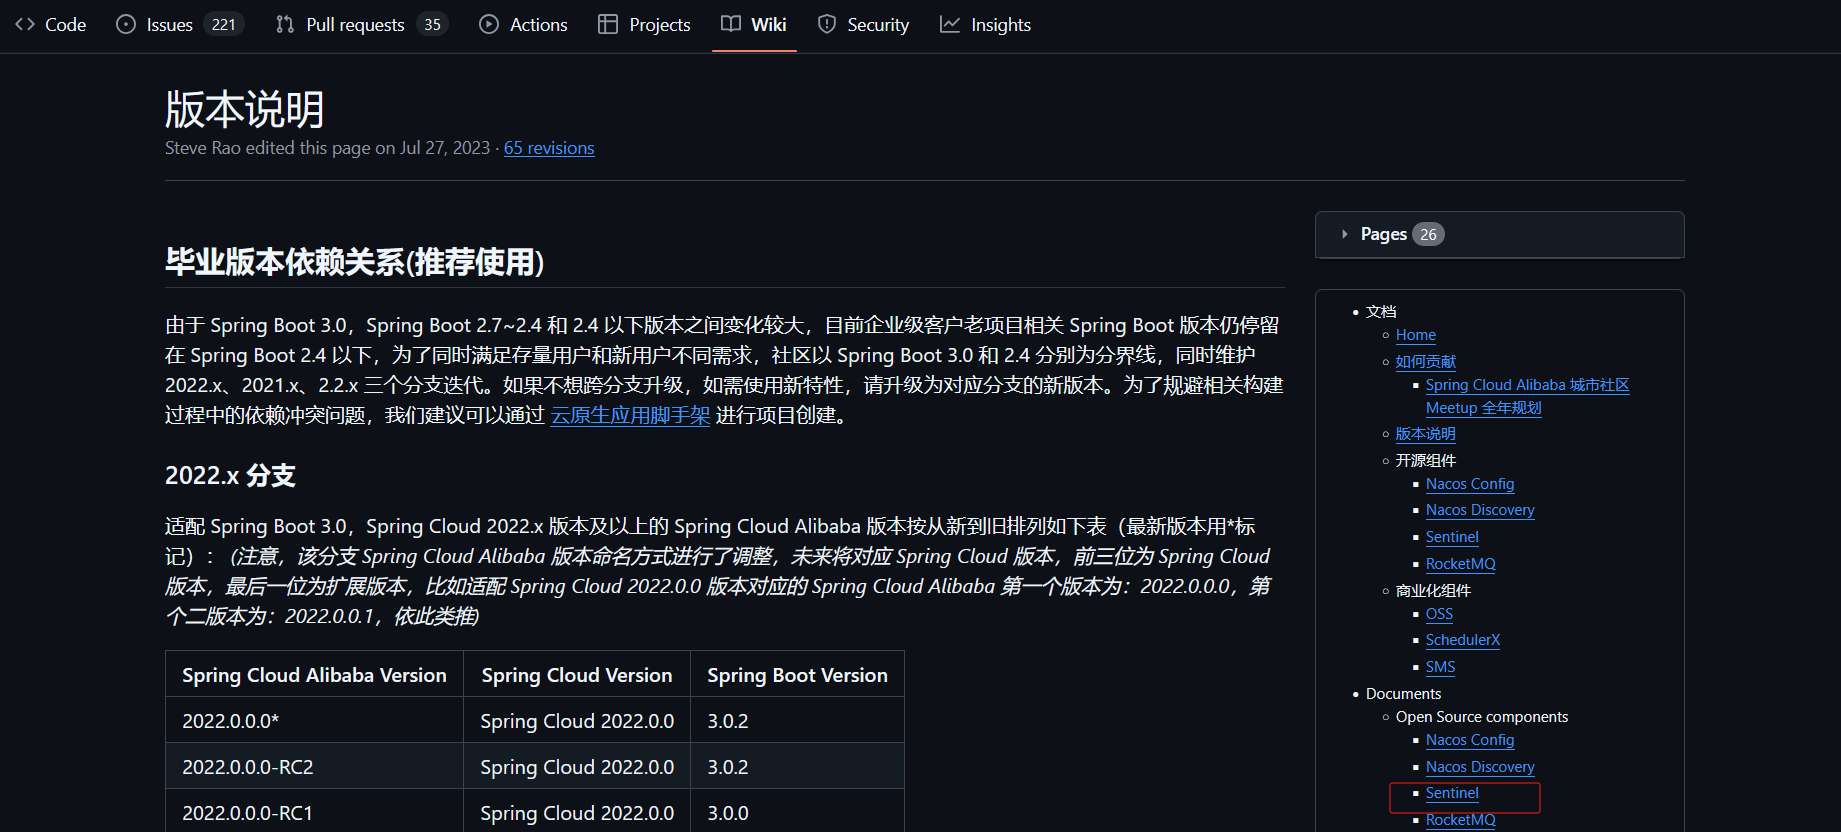Click the Pages count badge 26
Image resolution: width=1841 pixels, height=832 pixels.
1428,234
